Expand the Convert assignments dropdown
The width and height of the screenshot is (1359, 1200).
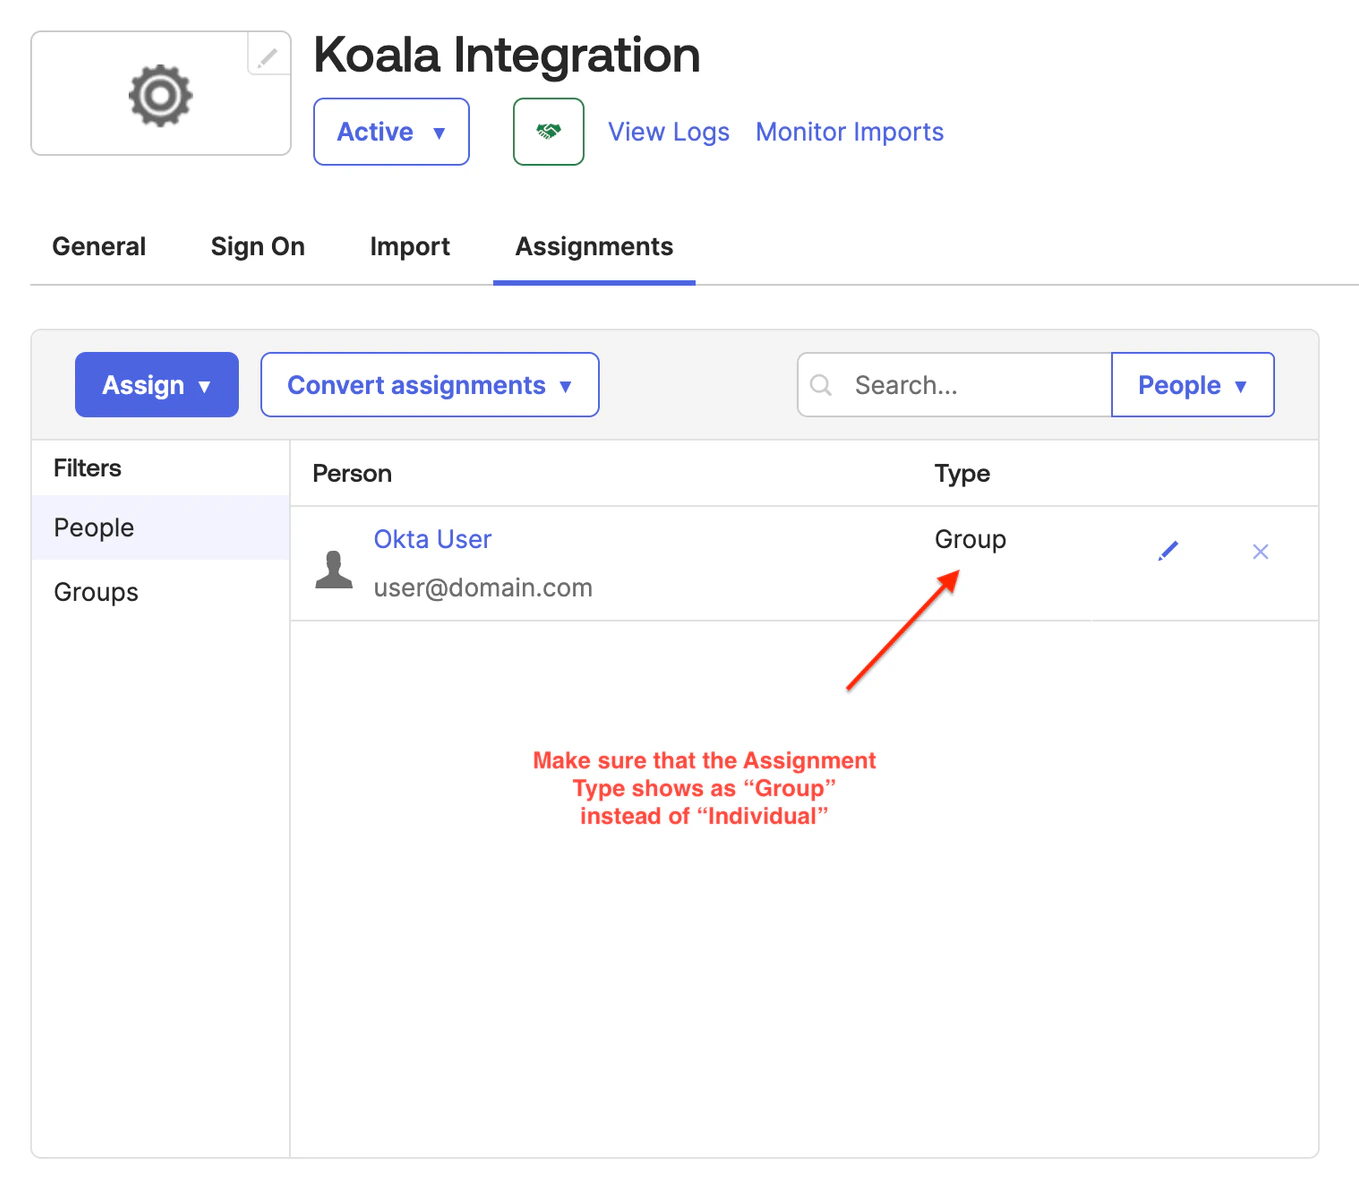tap(430, 385)
